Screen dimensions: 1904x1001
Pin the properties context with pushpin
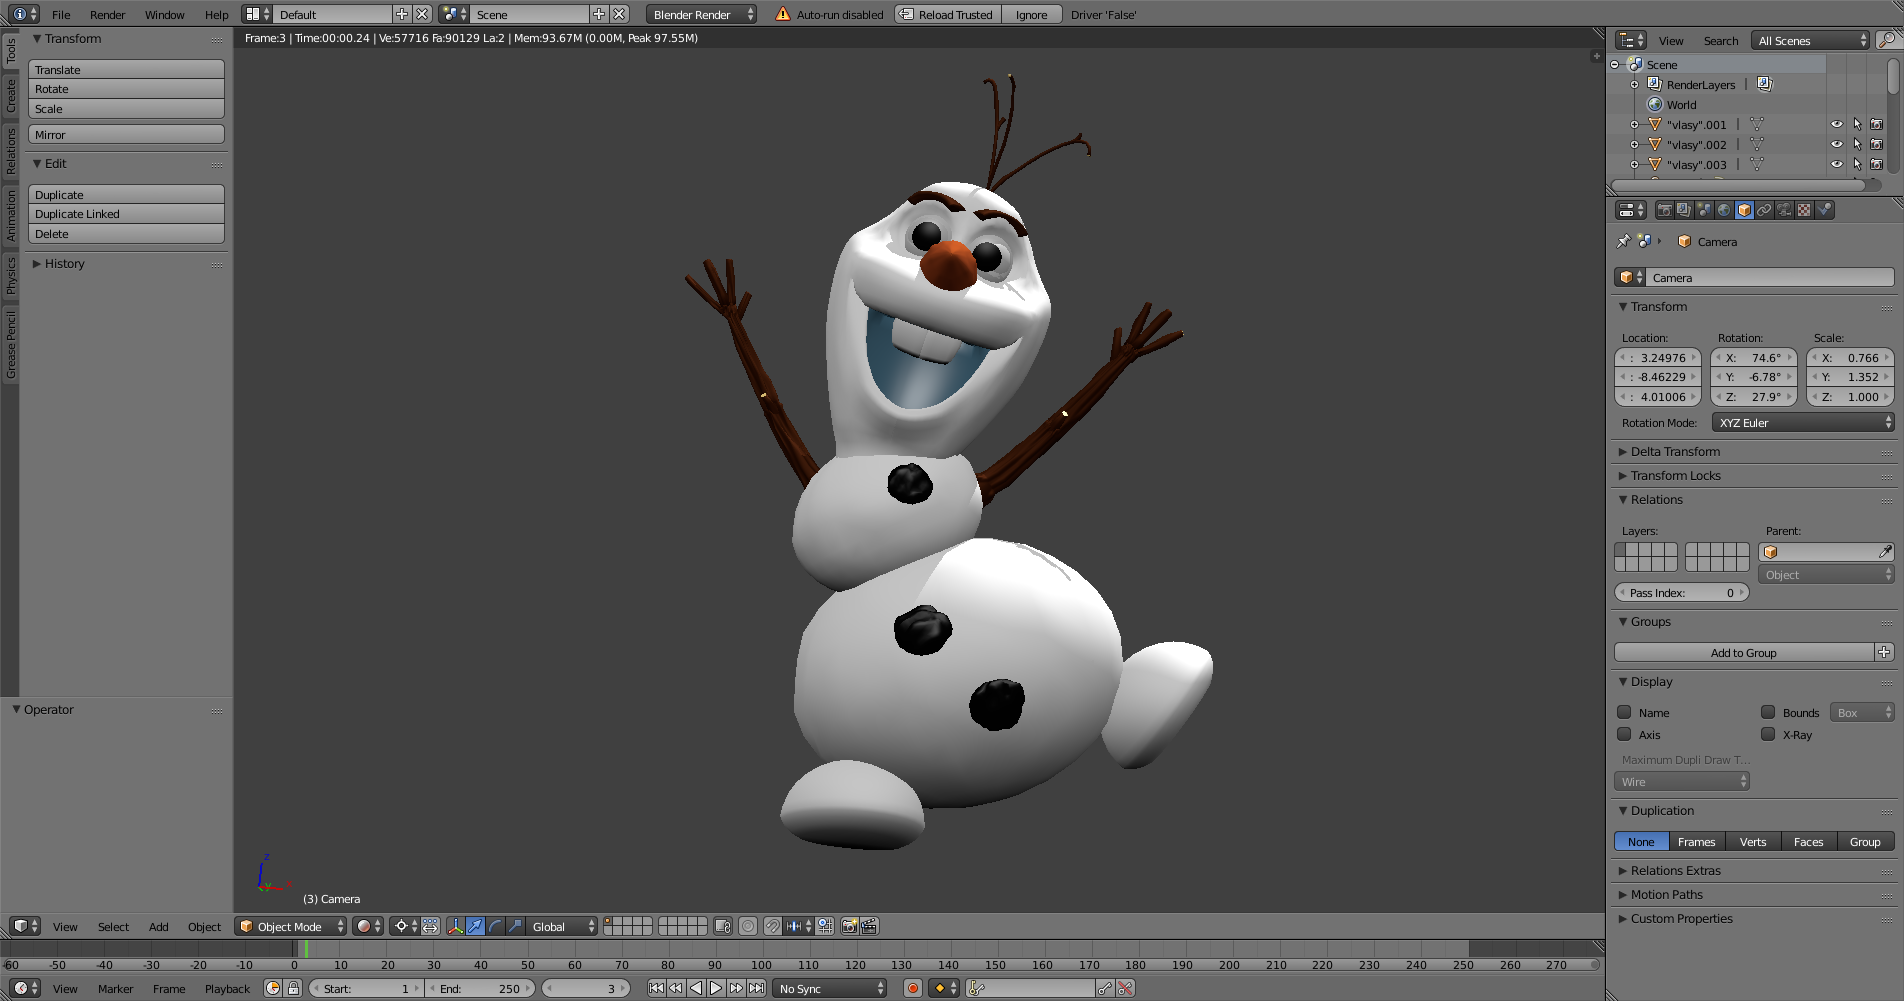click(1624, 241)
